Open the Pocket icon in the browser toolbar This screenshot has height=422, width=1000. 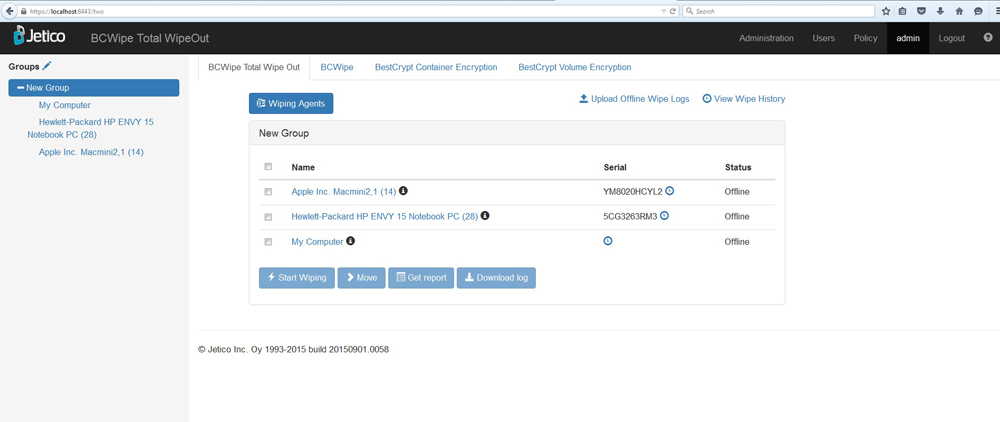[922, 11]
